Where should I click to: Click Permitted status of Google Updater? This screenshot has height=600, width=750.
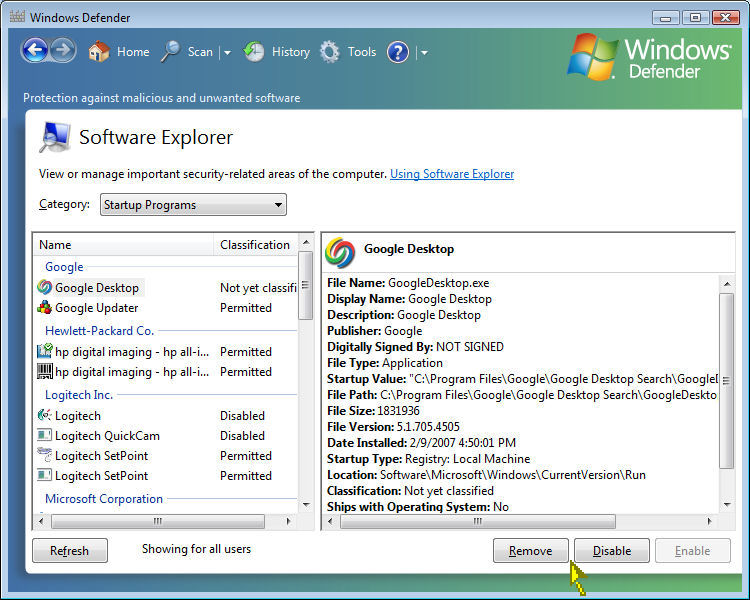[x=245, y=308]
